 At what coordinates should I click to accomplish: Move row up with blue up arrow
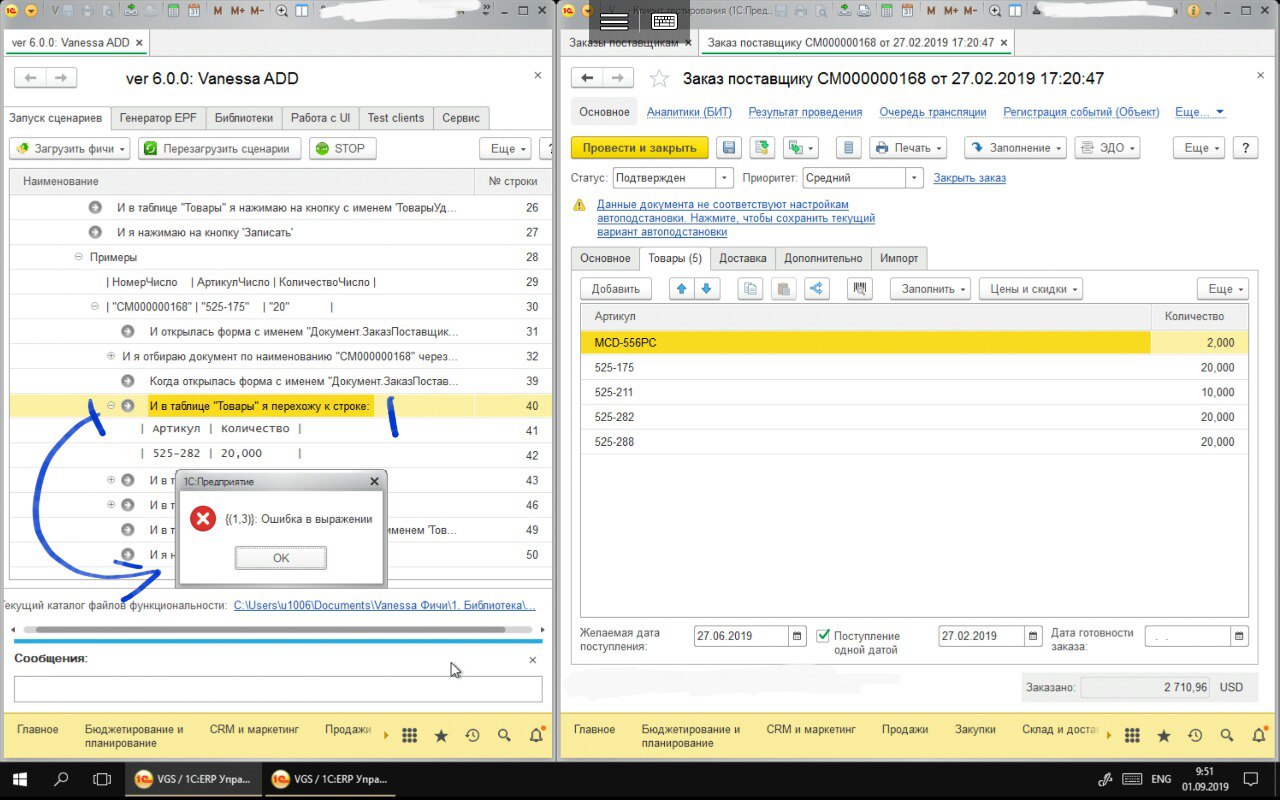[683, 289]
